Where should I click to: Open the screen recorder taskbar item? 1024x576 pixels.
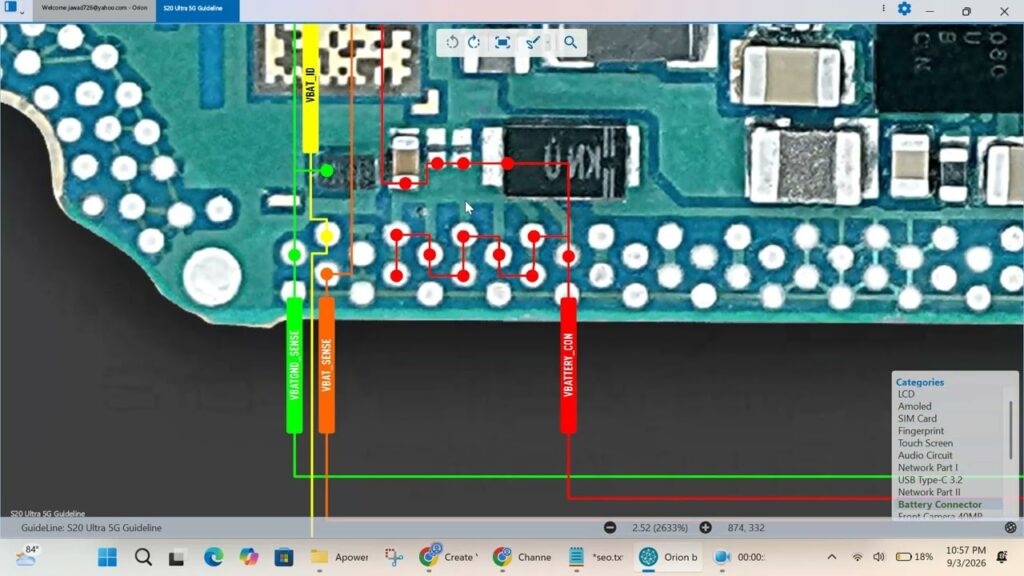coord(739,557)
